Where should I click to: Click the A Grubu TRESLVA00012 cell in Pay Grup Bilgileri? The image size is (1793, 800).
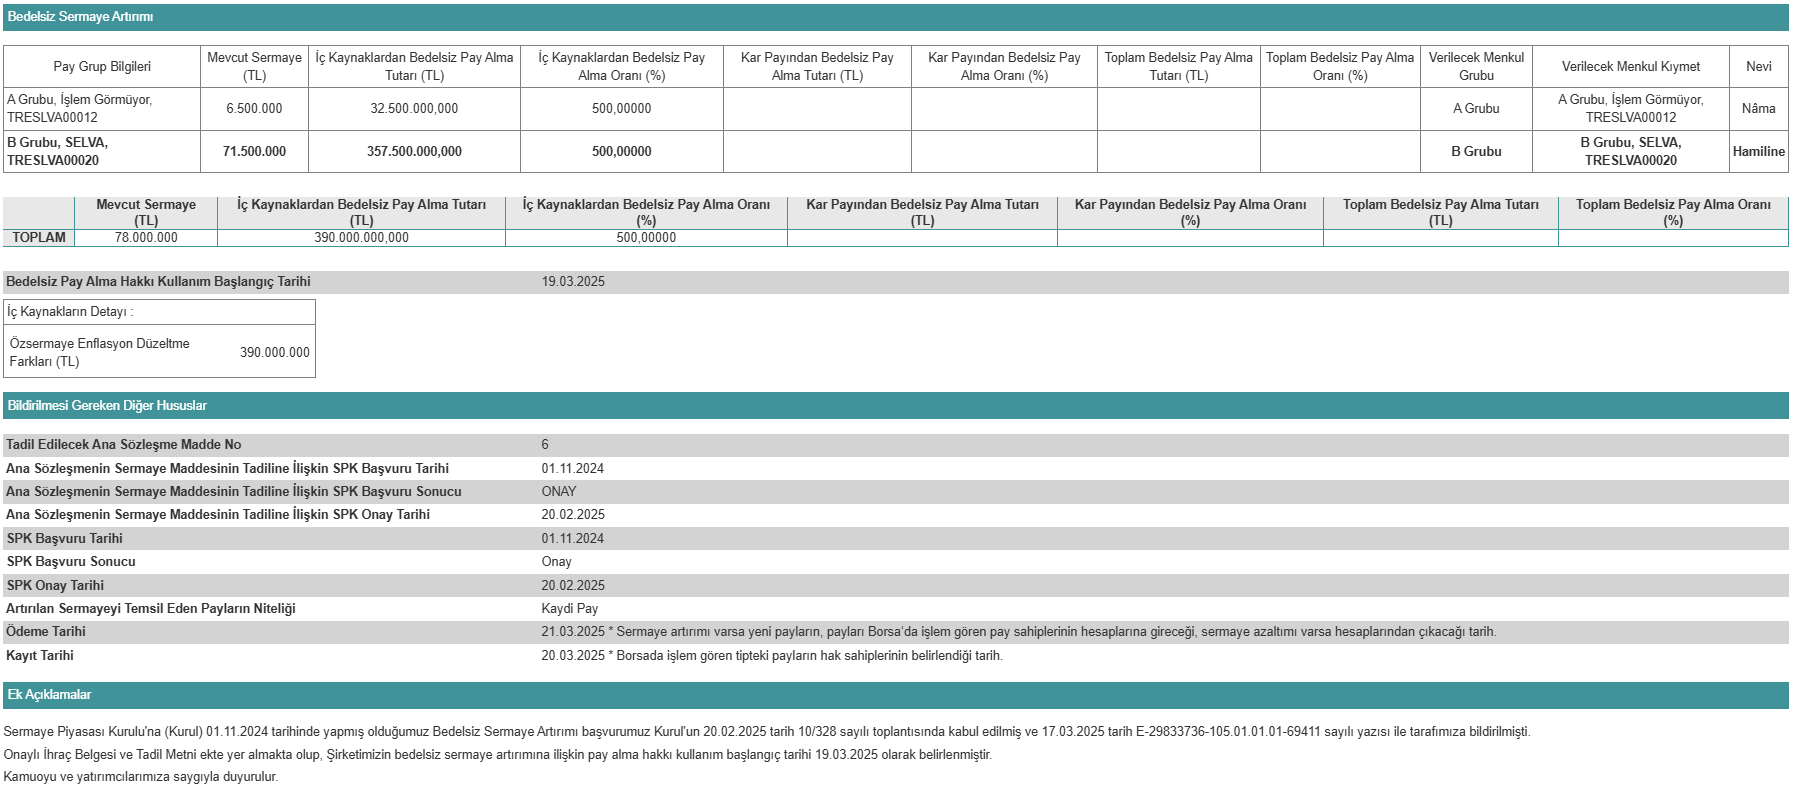coord(102,108)
